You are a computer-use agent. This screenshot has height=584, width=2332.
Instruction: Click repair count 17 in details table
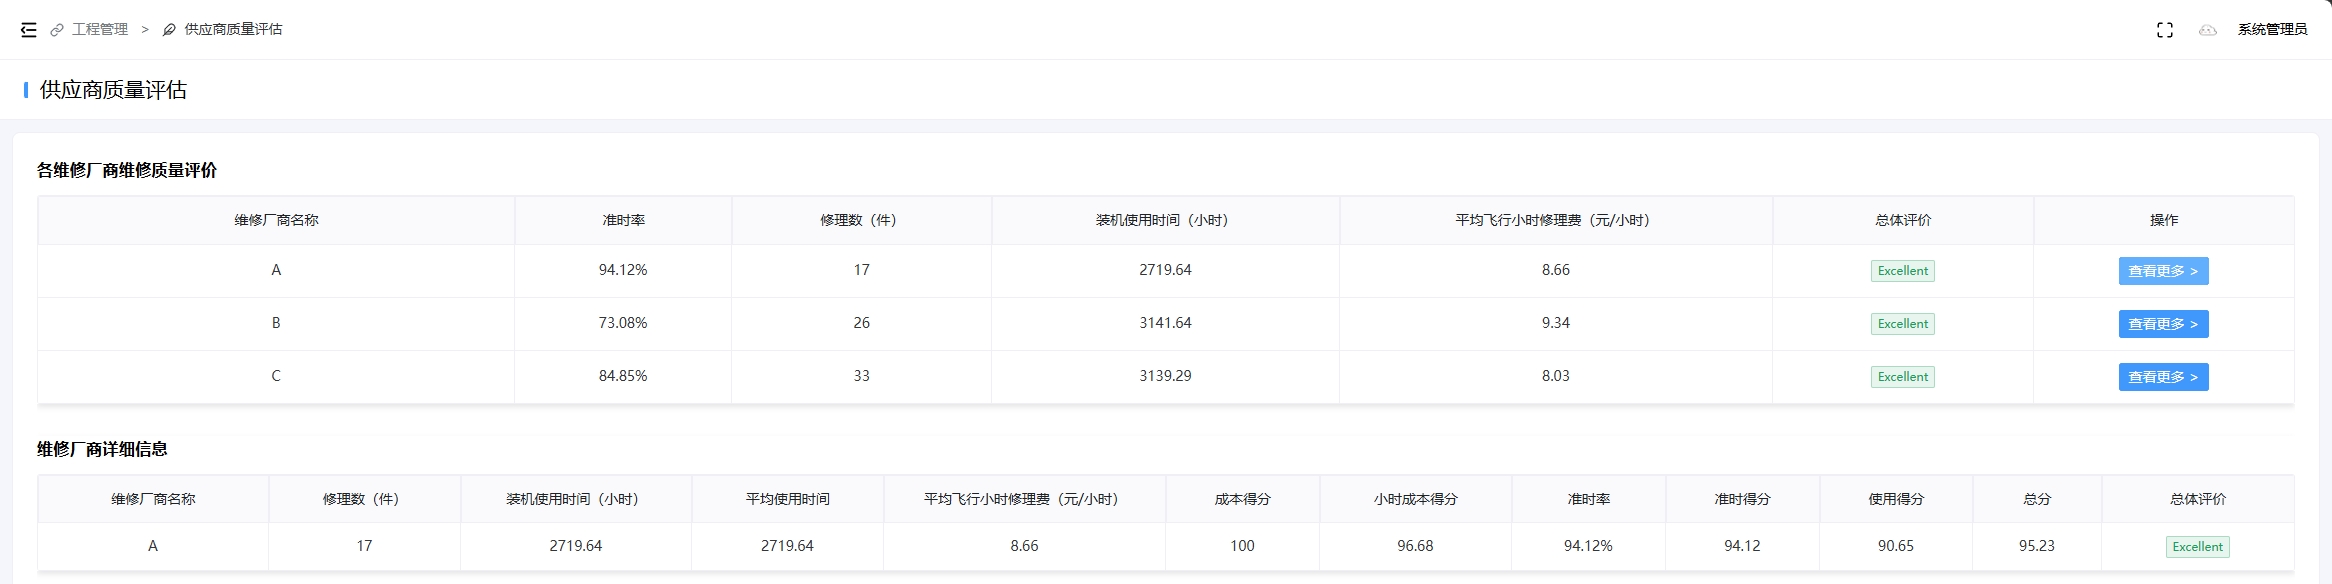point(364,546)
